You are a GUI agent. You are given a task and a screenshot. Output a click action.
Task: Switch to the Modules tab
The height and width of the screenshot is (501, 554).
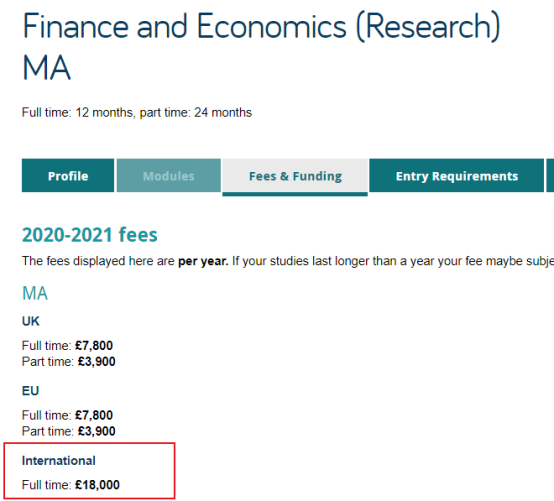pyautogui.click(x=169, y=176)
